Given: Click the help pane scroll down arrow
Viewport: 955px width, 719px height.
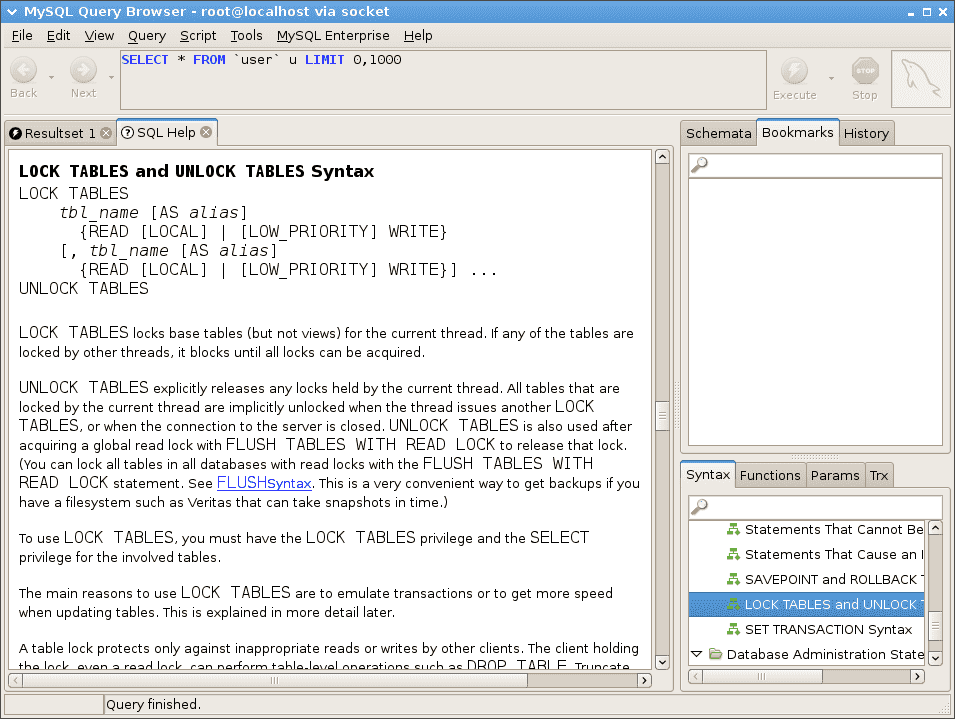Looking at the screenshot, I should click(x=662, y=662).
